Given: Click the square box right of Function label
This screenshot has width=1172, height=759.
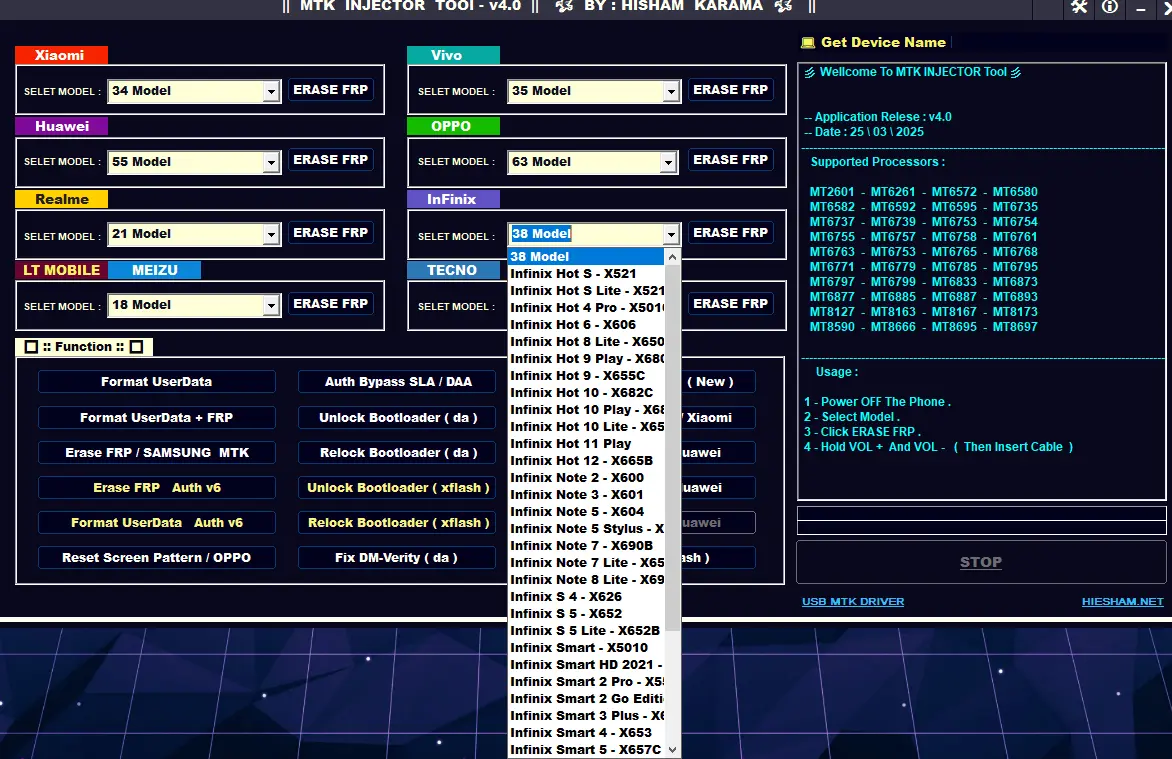Looking at the screenshot, I should click(x=136, y=347).
